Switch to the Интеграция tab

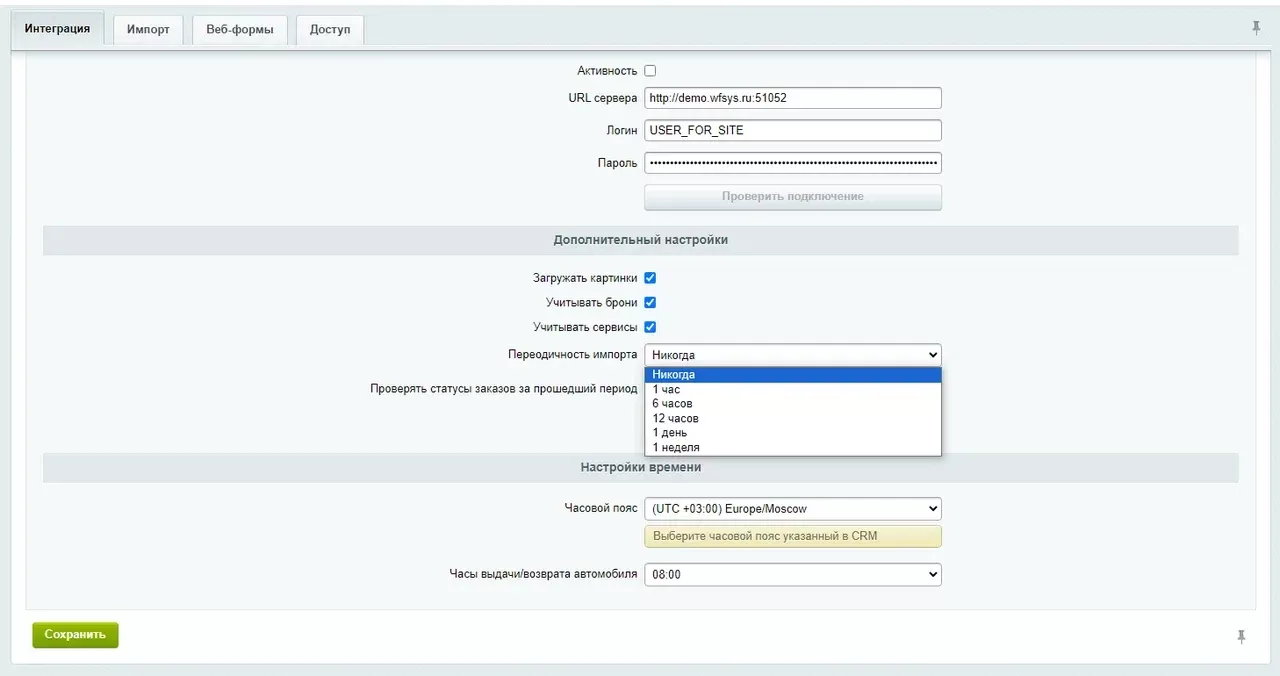(x=57, y=29)
